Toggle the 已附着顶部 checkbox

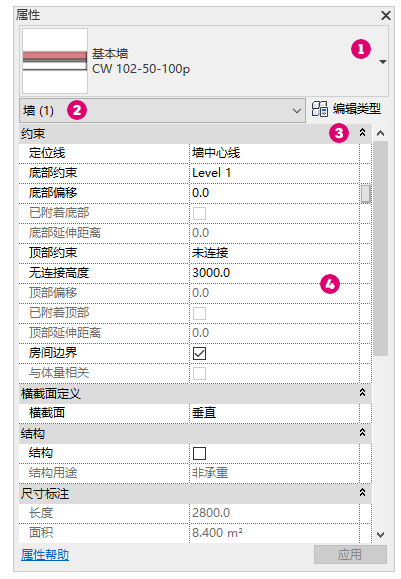pos(199,314)
